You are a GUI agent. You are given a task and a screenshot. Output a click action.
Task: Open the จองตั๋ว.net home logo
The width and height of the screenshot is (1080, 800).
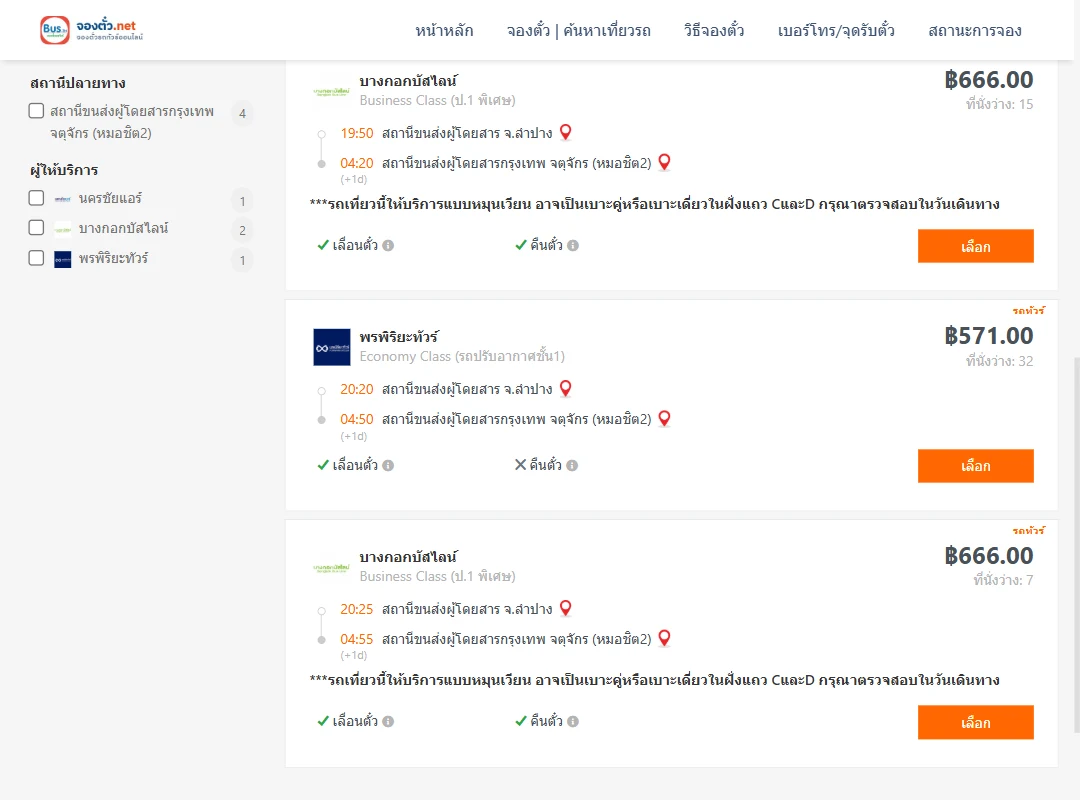(92, 30)
